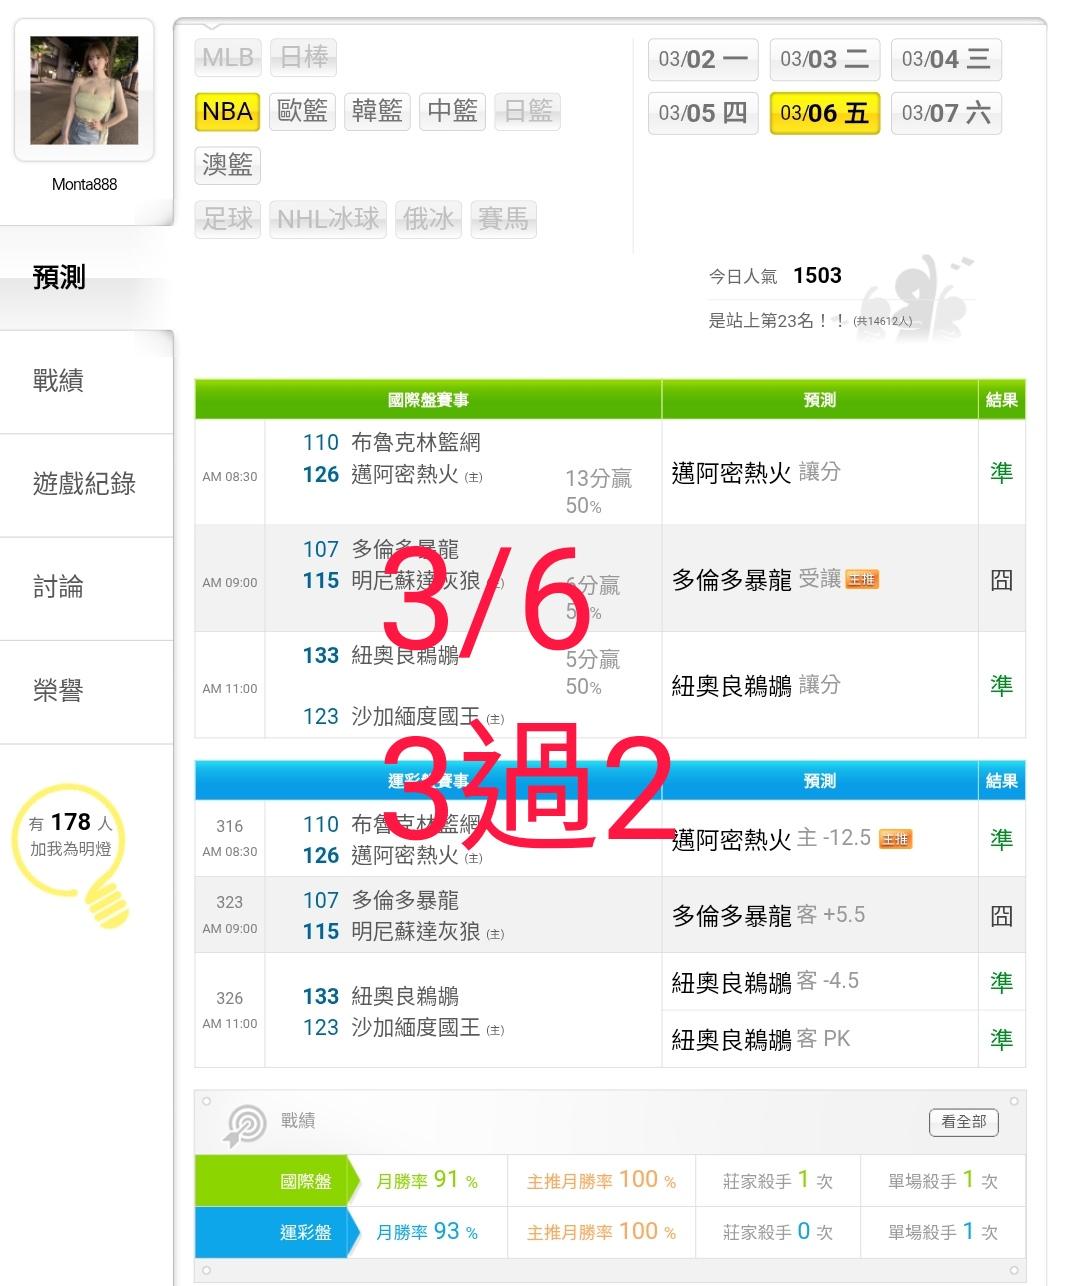Select the NBA league filter
The image size is (1080, 1286).
click(227, 111)
